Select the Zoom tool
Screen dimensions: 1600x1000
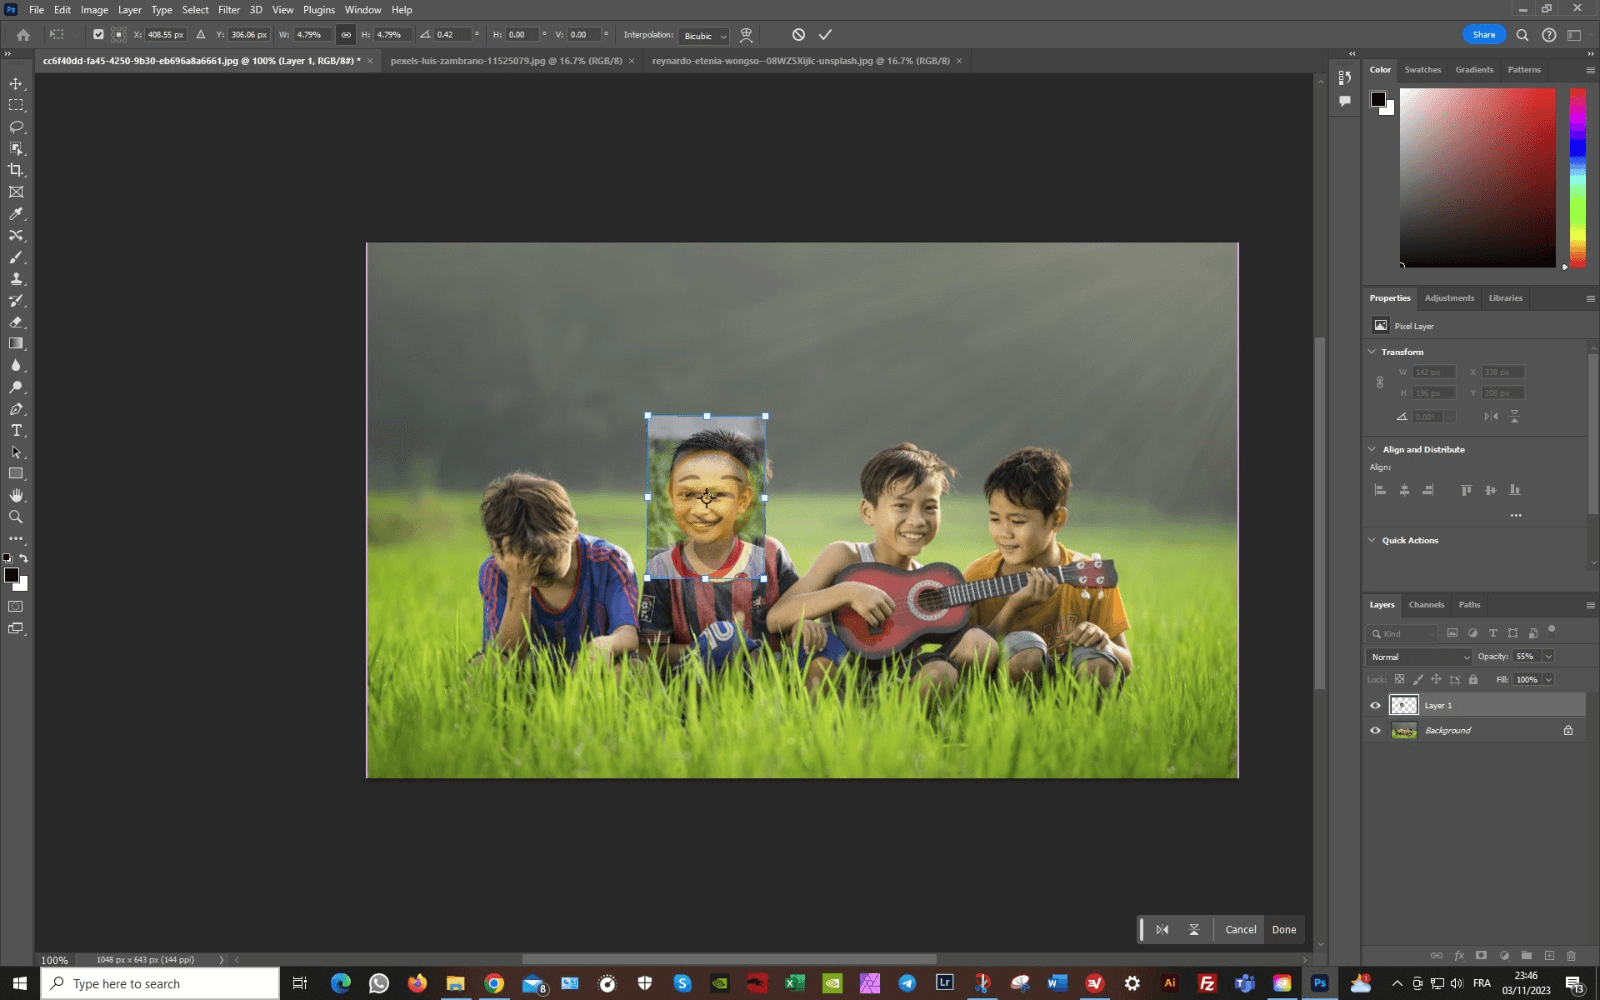(16, 517)
